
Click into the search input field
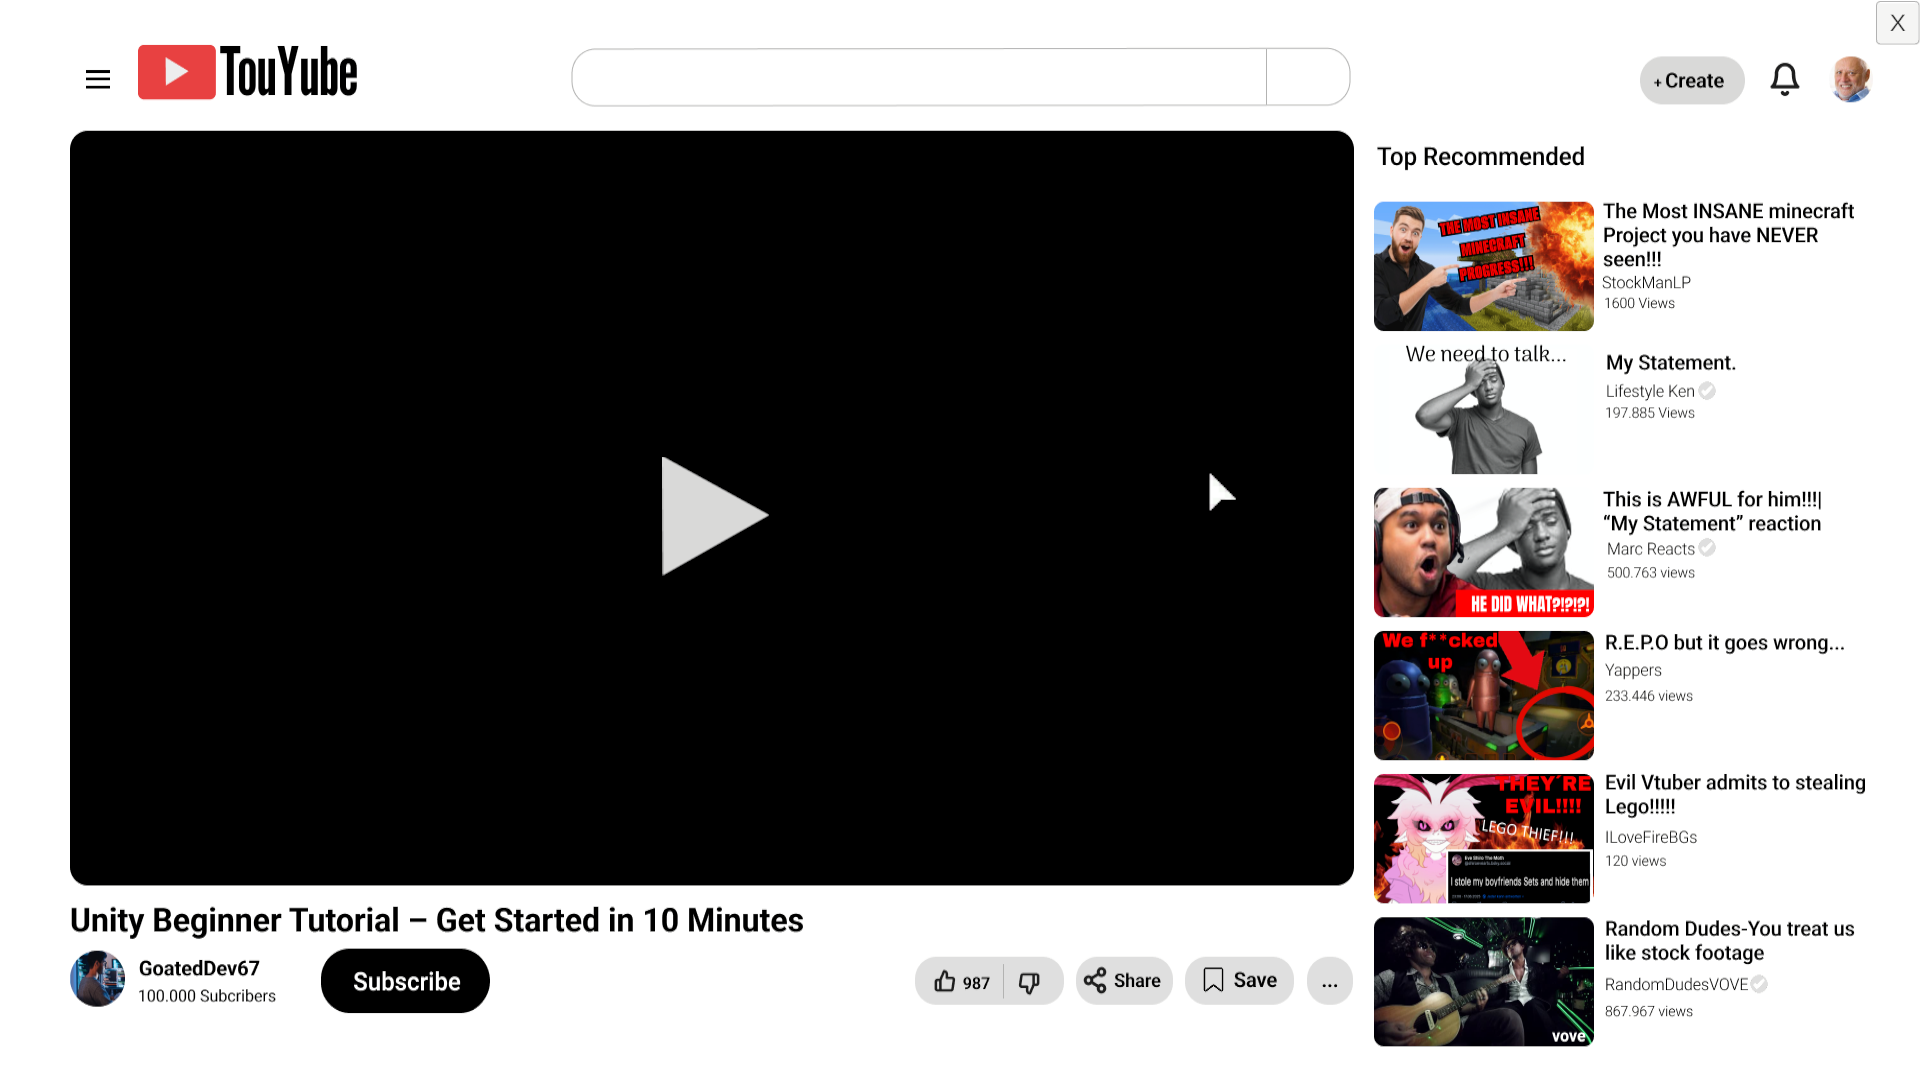click(918, 77)
